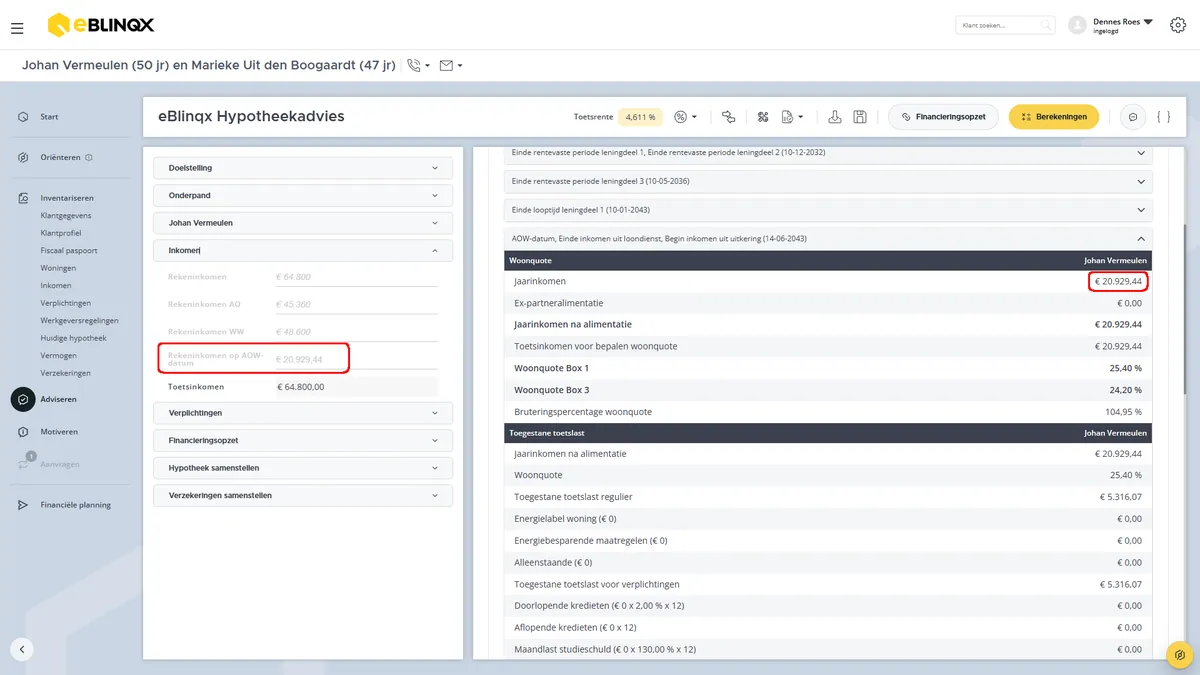Expand Einde looptijd leningdeel 1 row
Image resolution: width=1200 pixels, height=675 pixels.
[x=828, y=209]
